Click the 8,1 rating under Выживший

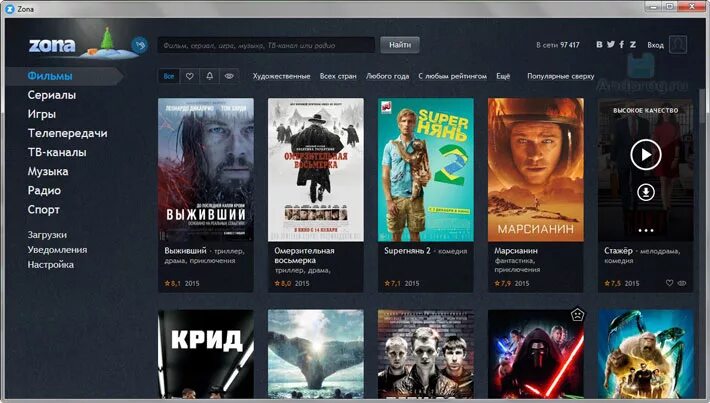click(x=173, y=283)
